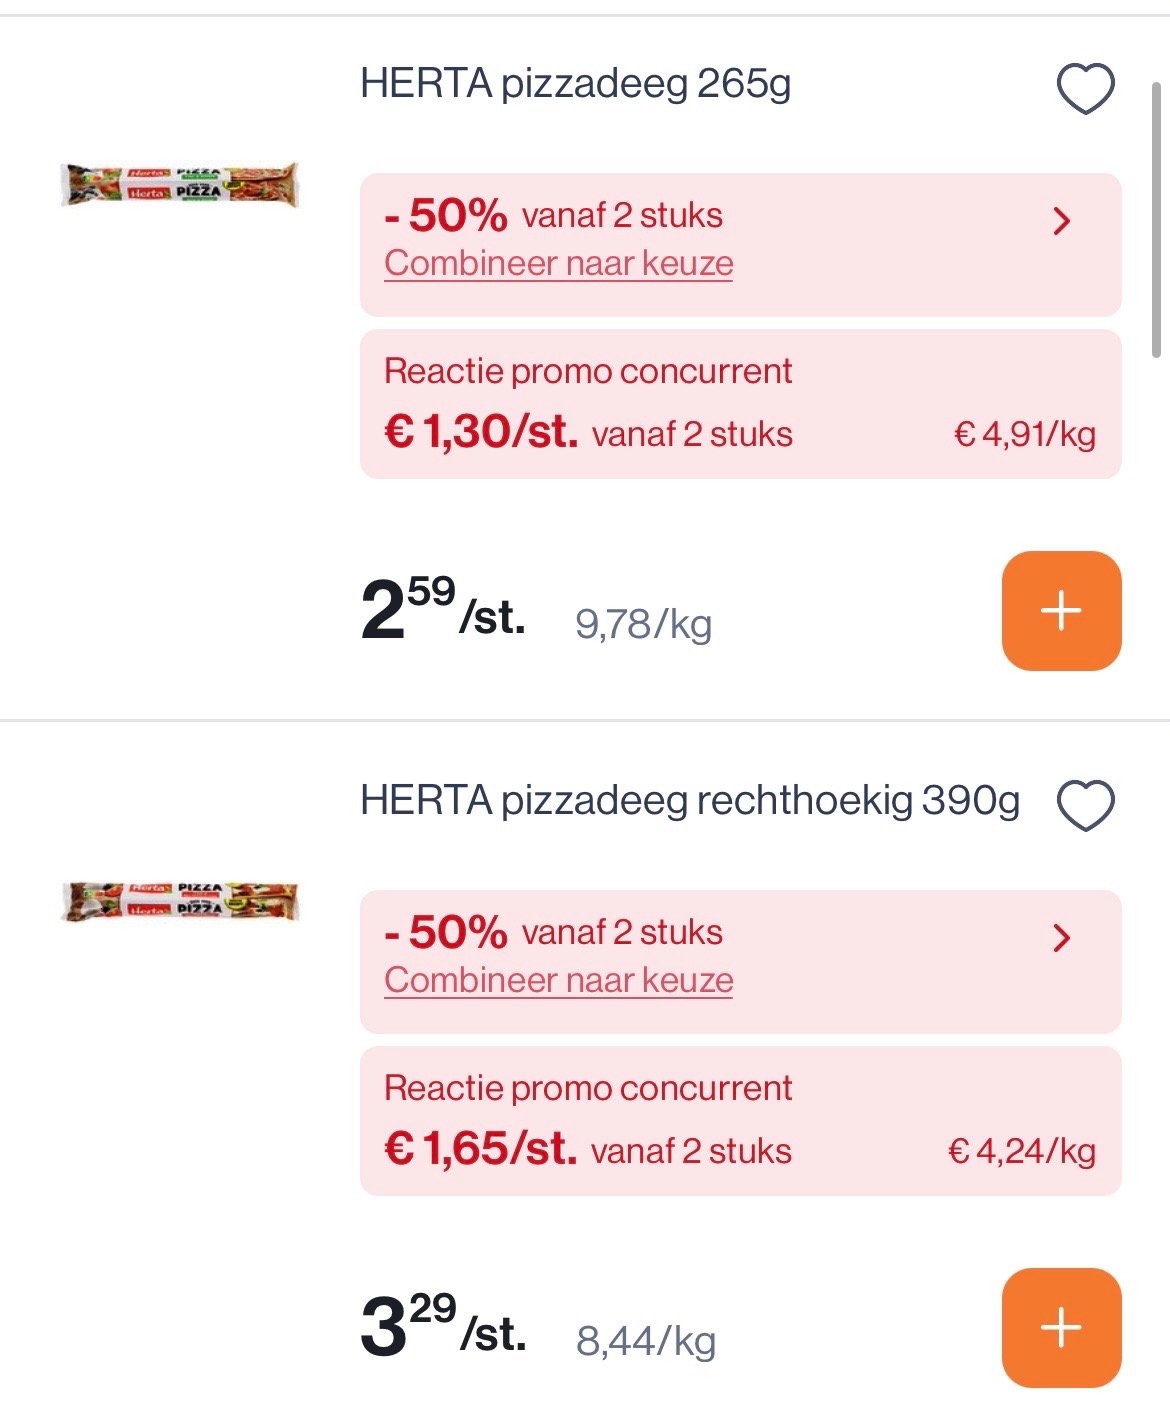
Task: Add HERTA pizzadeeg 265g to cart
Action: tap(1061, 610)
